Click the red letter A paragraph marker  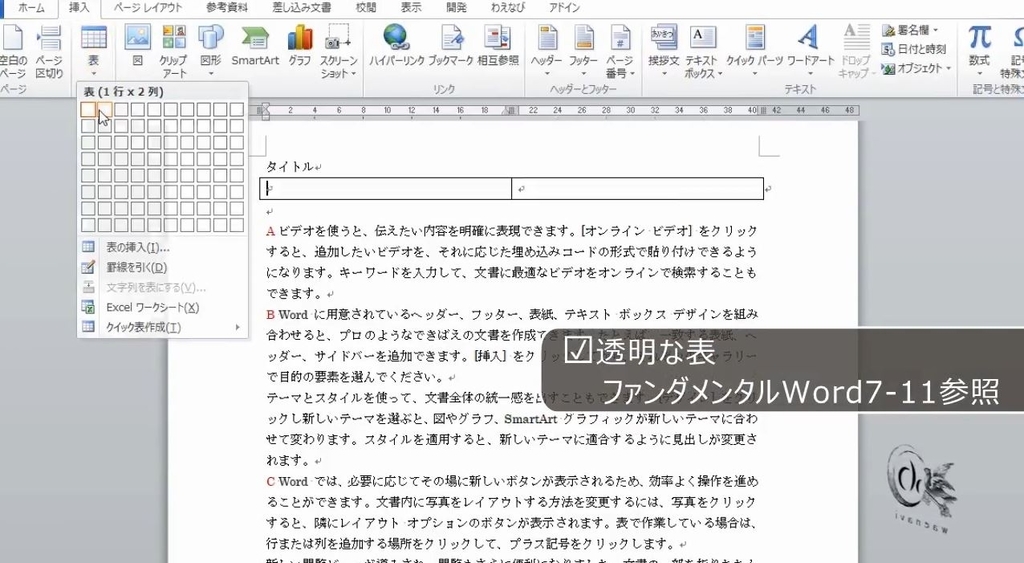270,231
